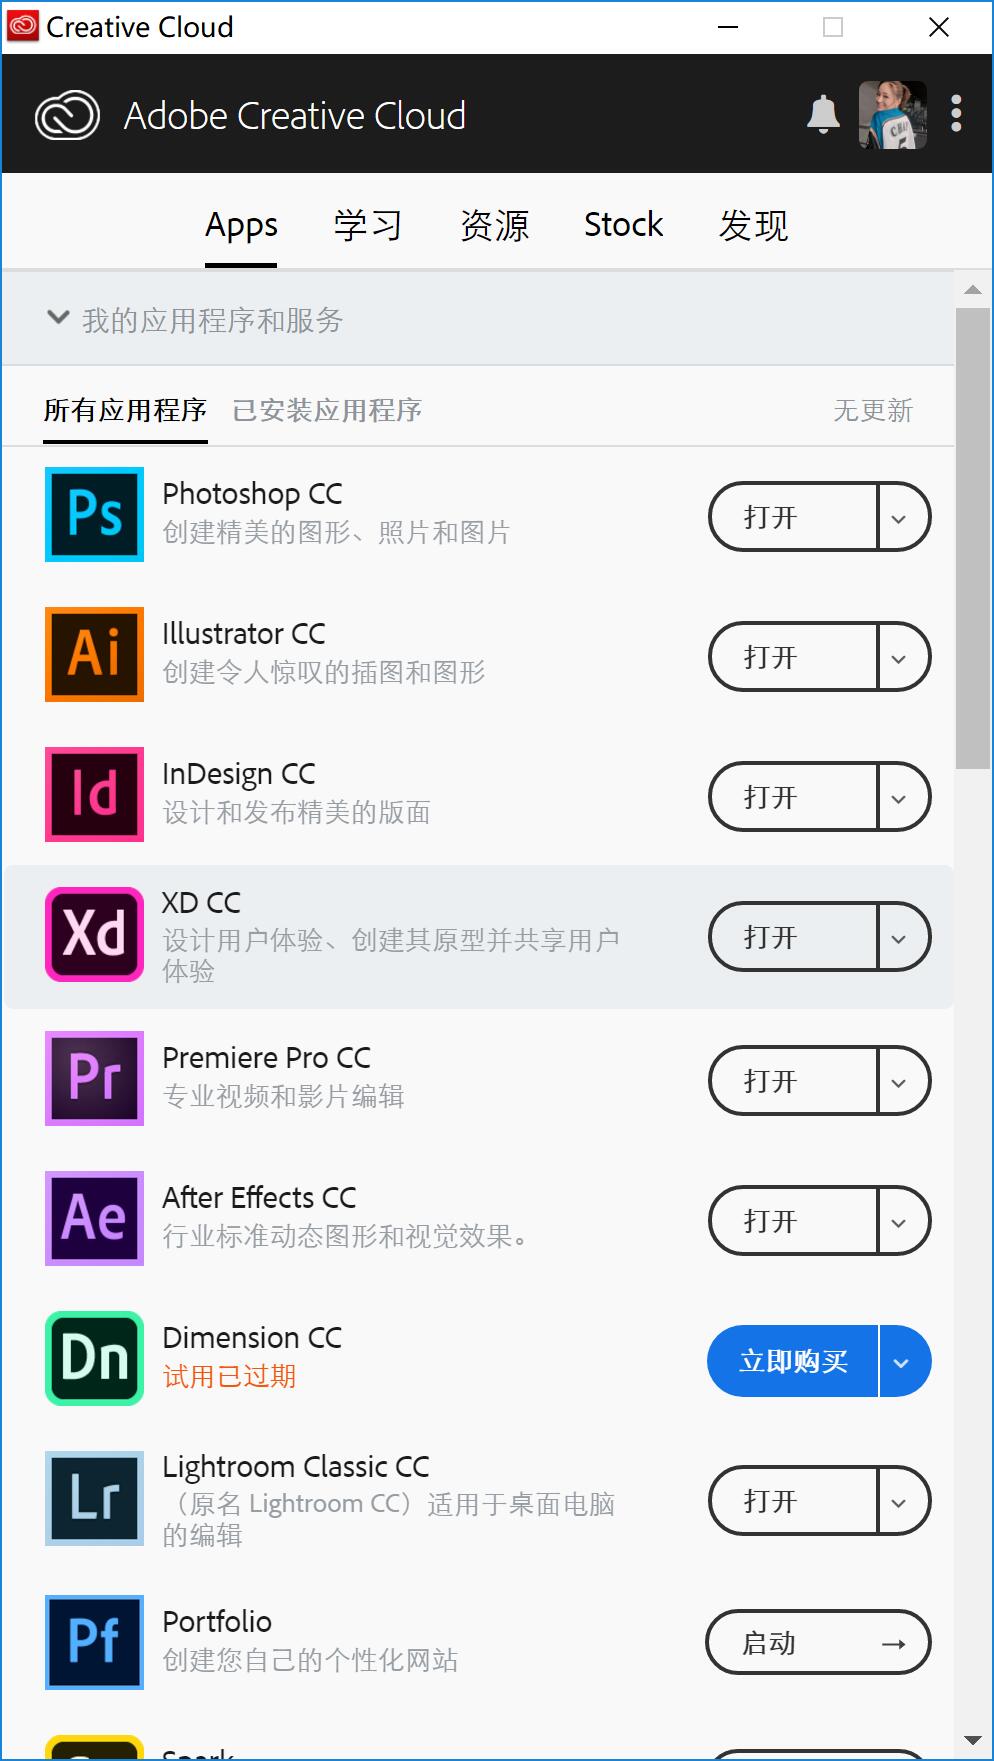
Task: Click the InDesign CC app icon
Action: [x=94, y=794]
